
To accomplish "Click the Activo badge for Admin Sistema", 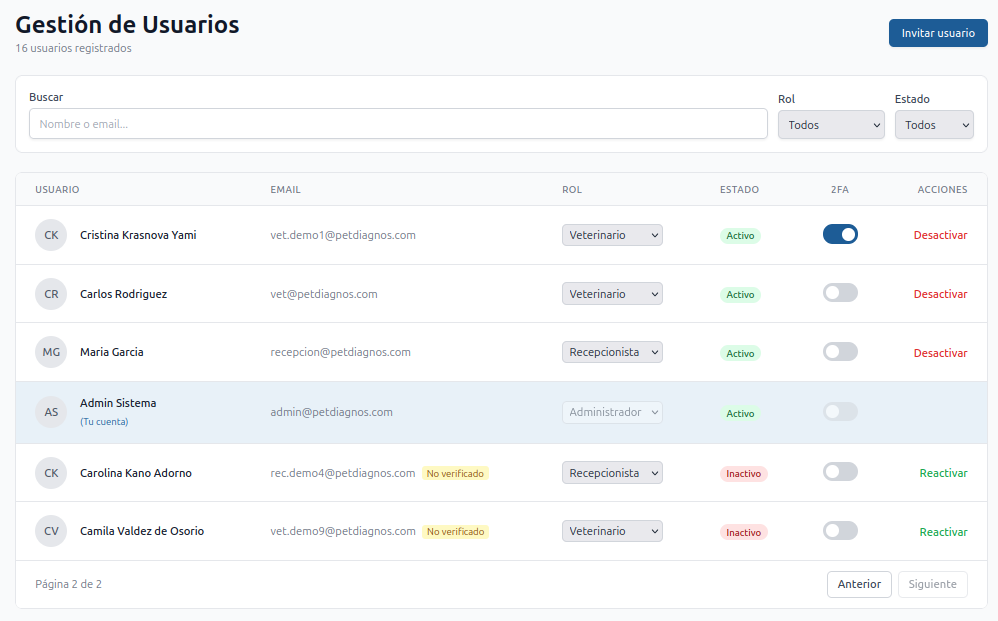I will [x=740, y=413].
